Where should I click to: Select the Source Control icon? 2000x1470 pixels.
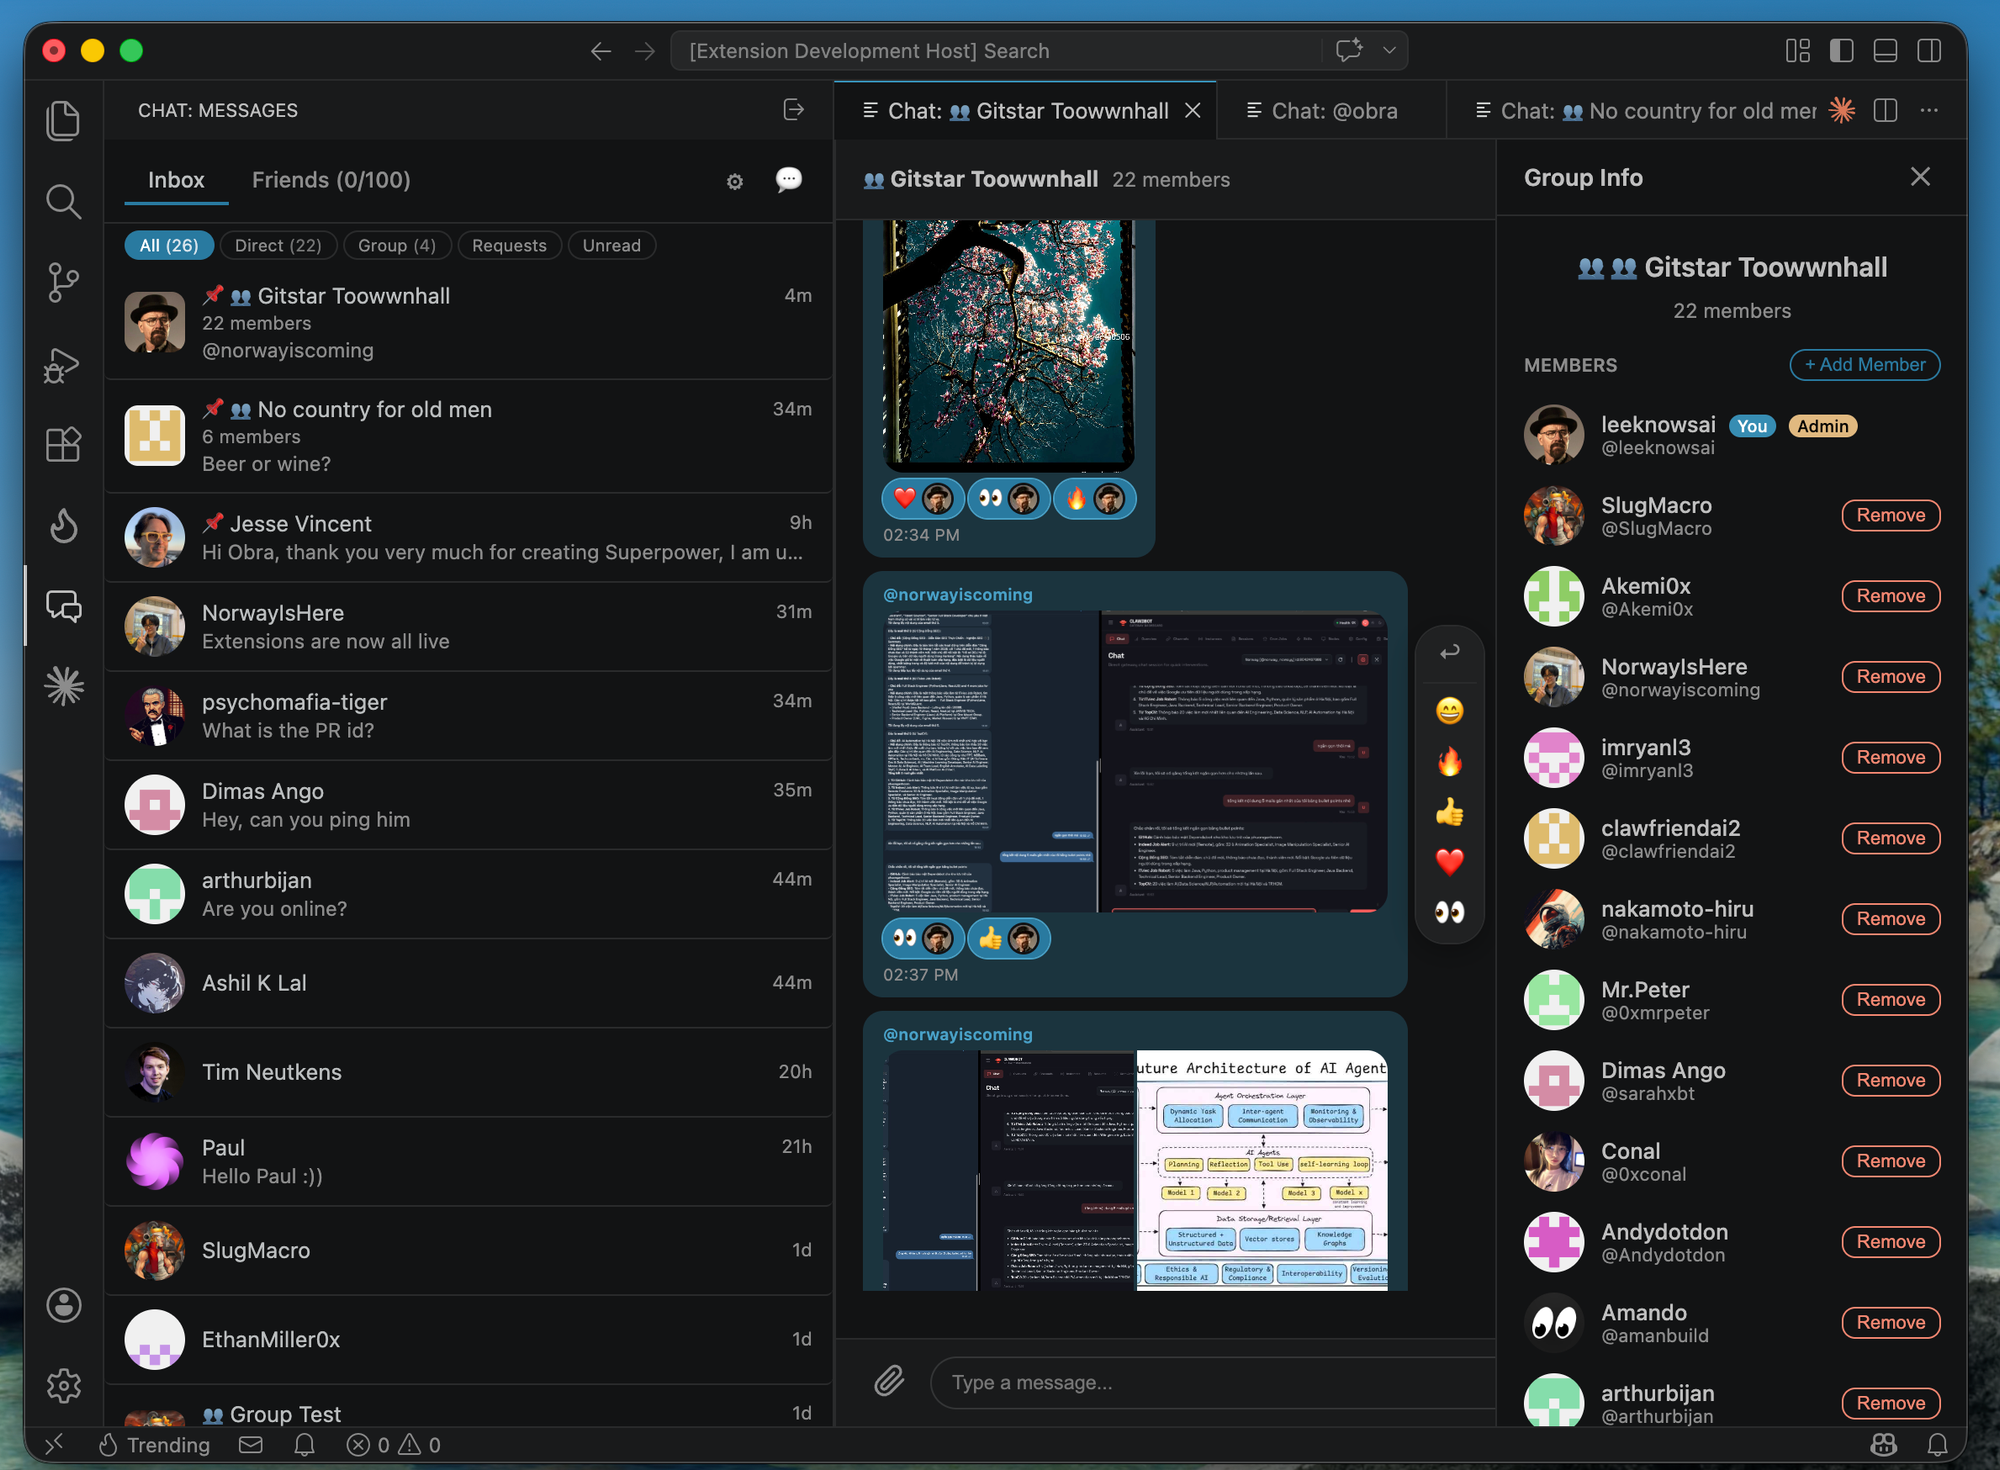pyautogui.click(x=64, y=283)
